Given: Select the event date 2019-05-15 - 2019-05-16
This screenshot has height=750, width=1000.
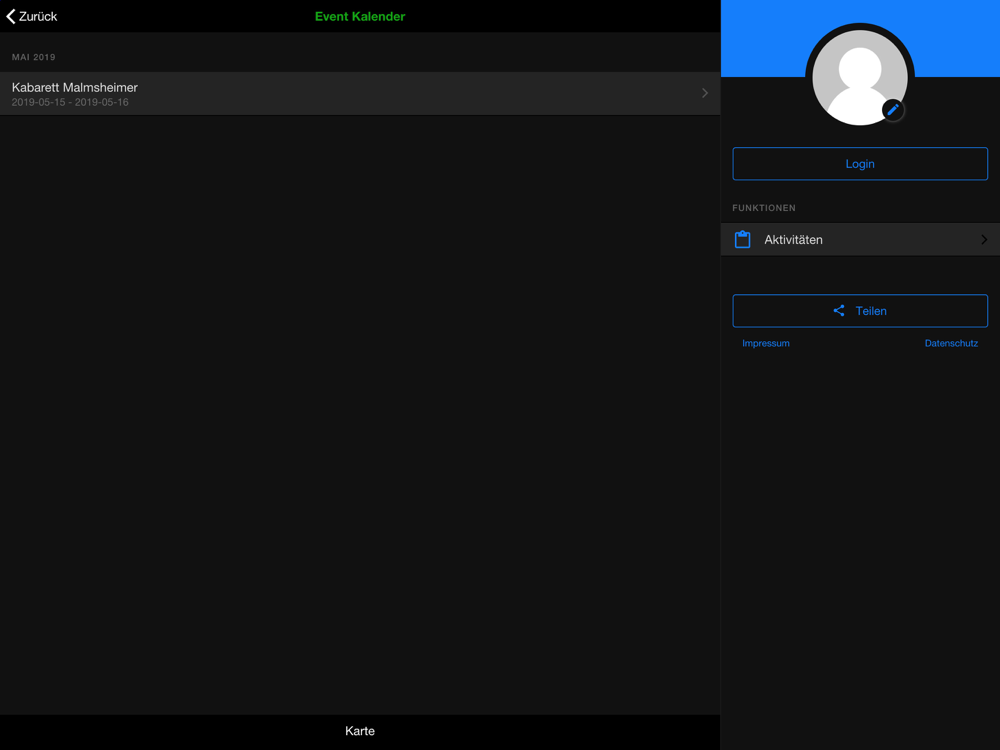Looking at the screenshot, I should 70,102.
